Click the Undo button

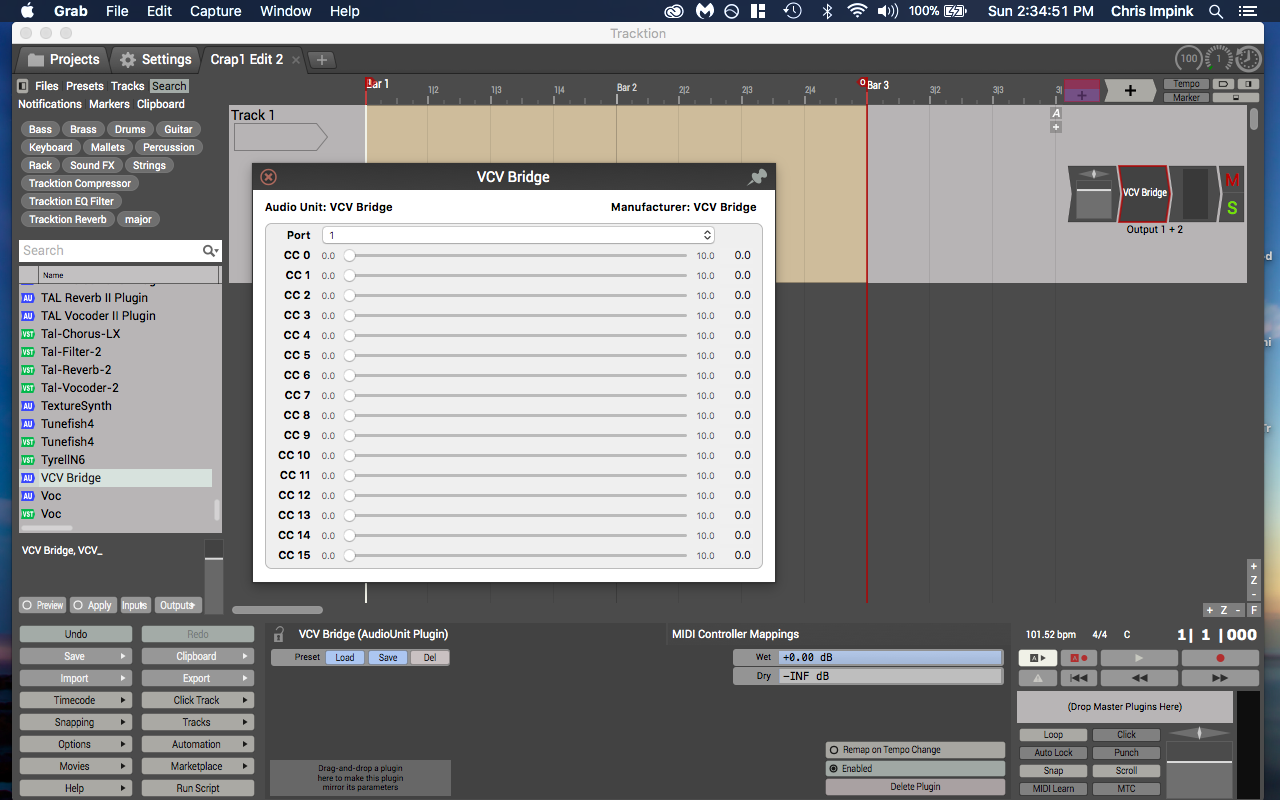point(75,634)
